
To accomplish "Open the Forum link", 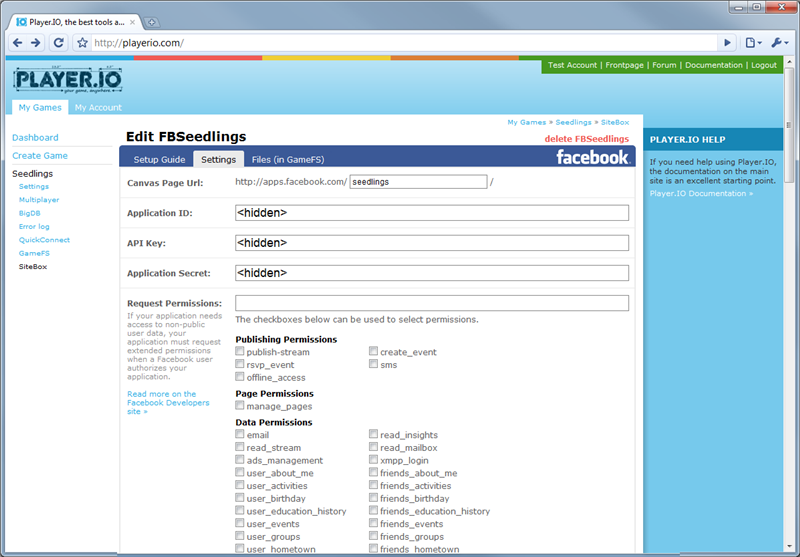I will point(664,65).
